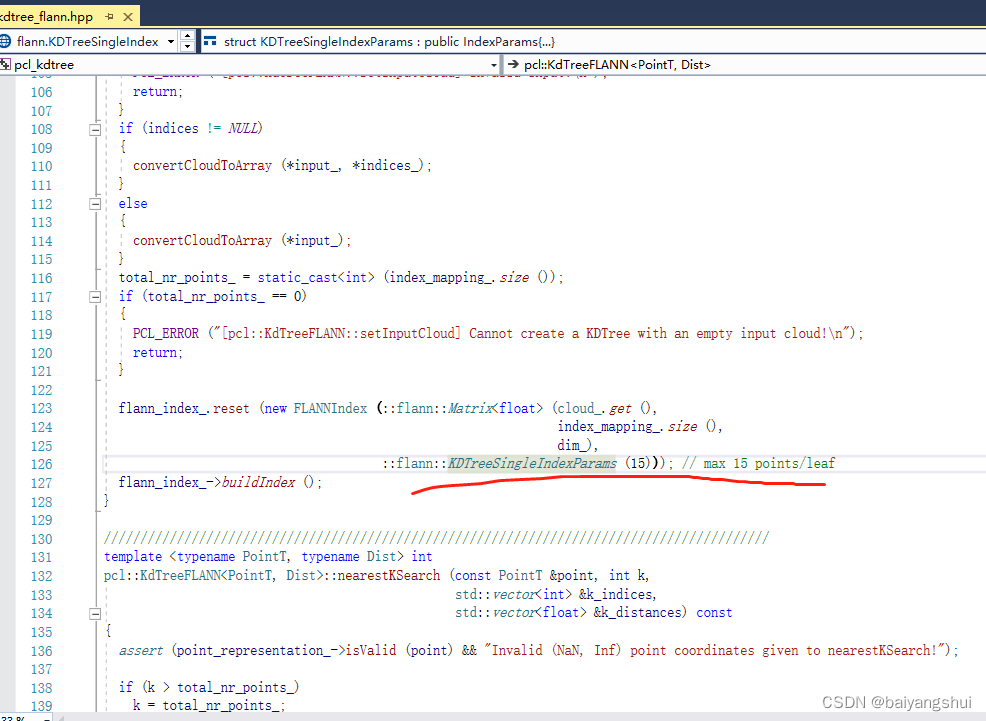The image size is (986, 721).
Task: Collapse the nearestKSearch function body at line 134
Action: pyautogui.click(x=95, y=614)
